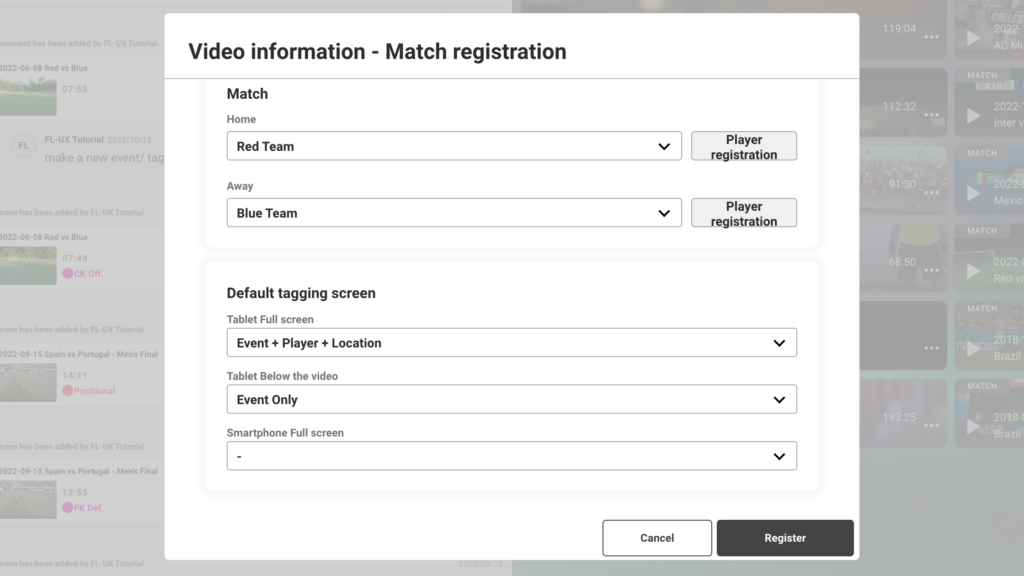Image resolution: width=1024 pixels, height=576 pixels.
Task: Open the more options icon on the dark untitled video
Action: point(931,348)
